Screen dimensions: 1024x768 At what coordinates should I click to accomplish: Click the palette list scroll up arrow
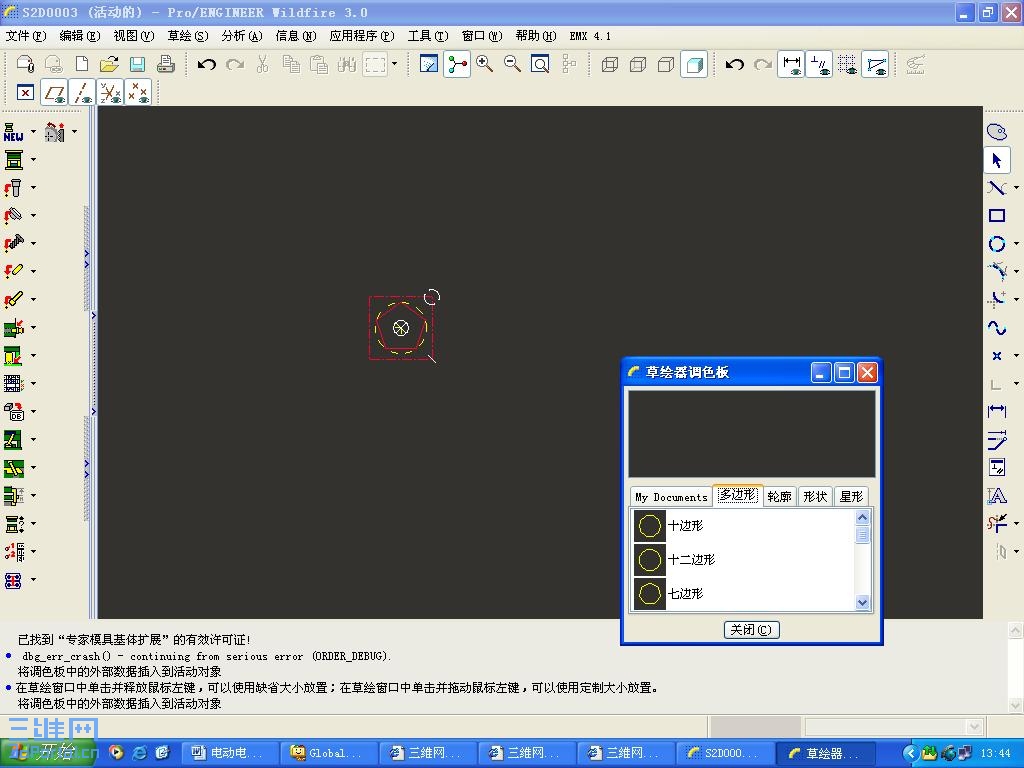pyautogui.click(x=863, y=517)
